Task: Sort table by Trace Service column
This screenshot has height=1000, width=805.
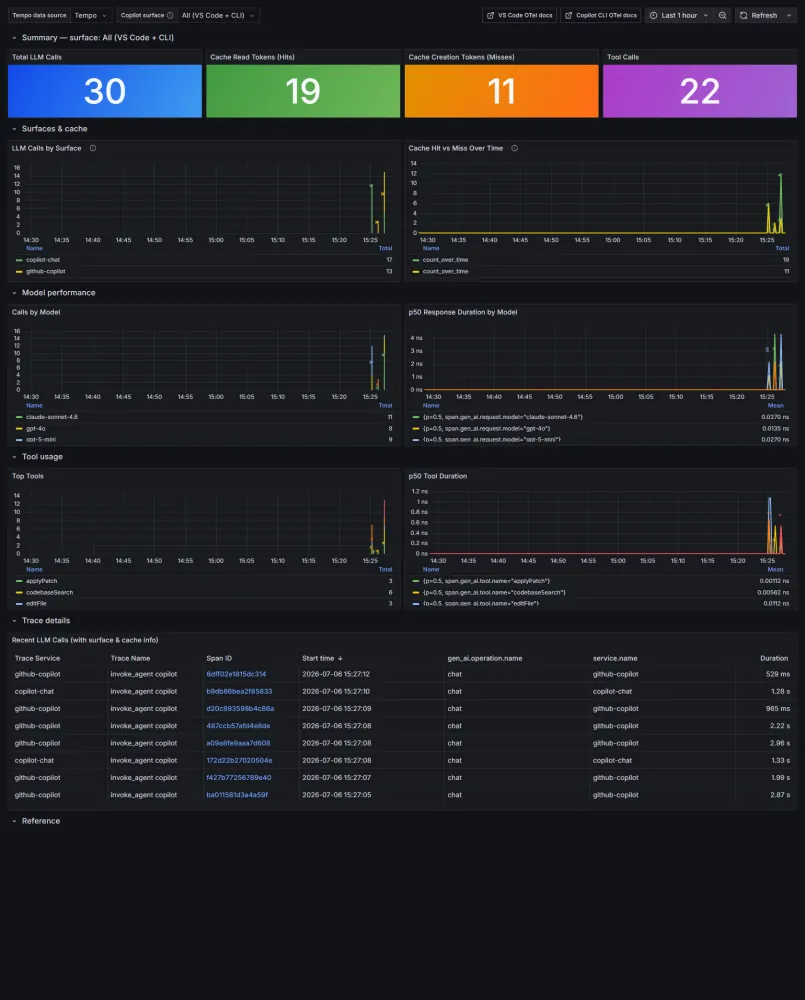Action: click(37, 658)
